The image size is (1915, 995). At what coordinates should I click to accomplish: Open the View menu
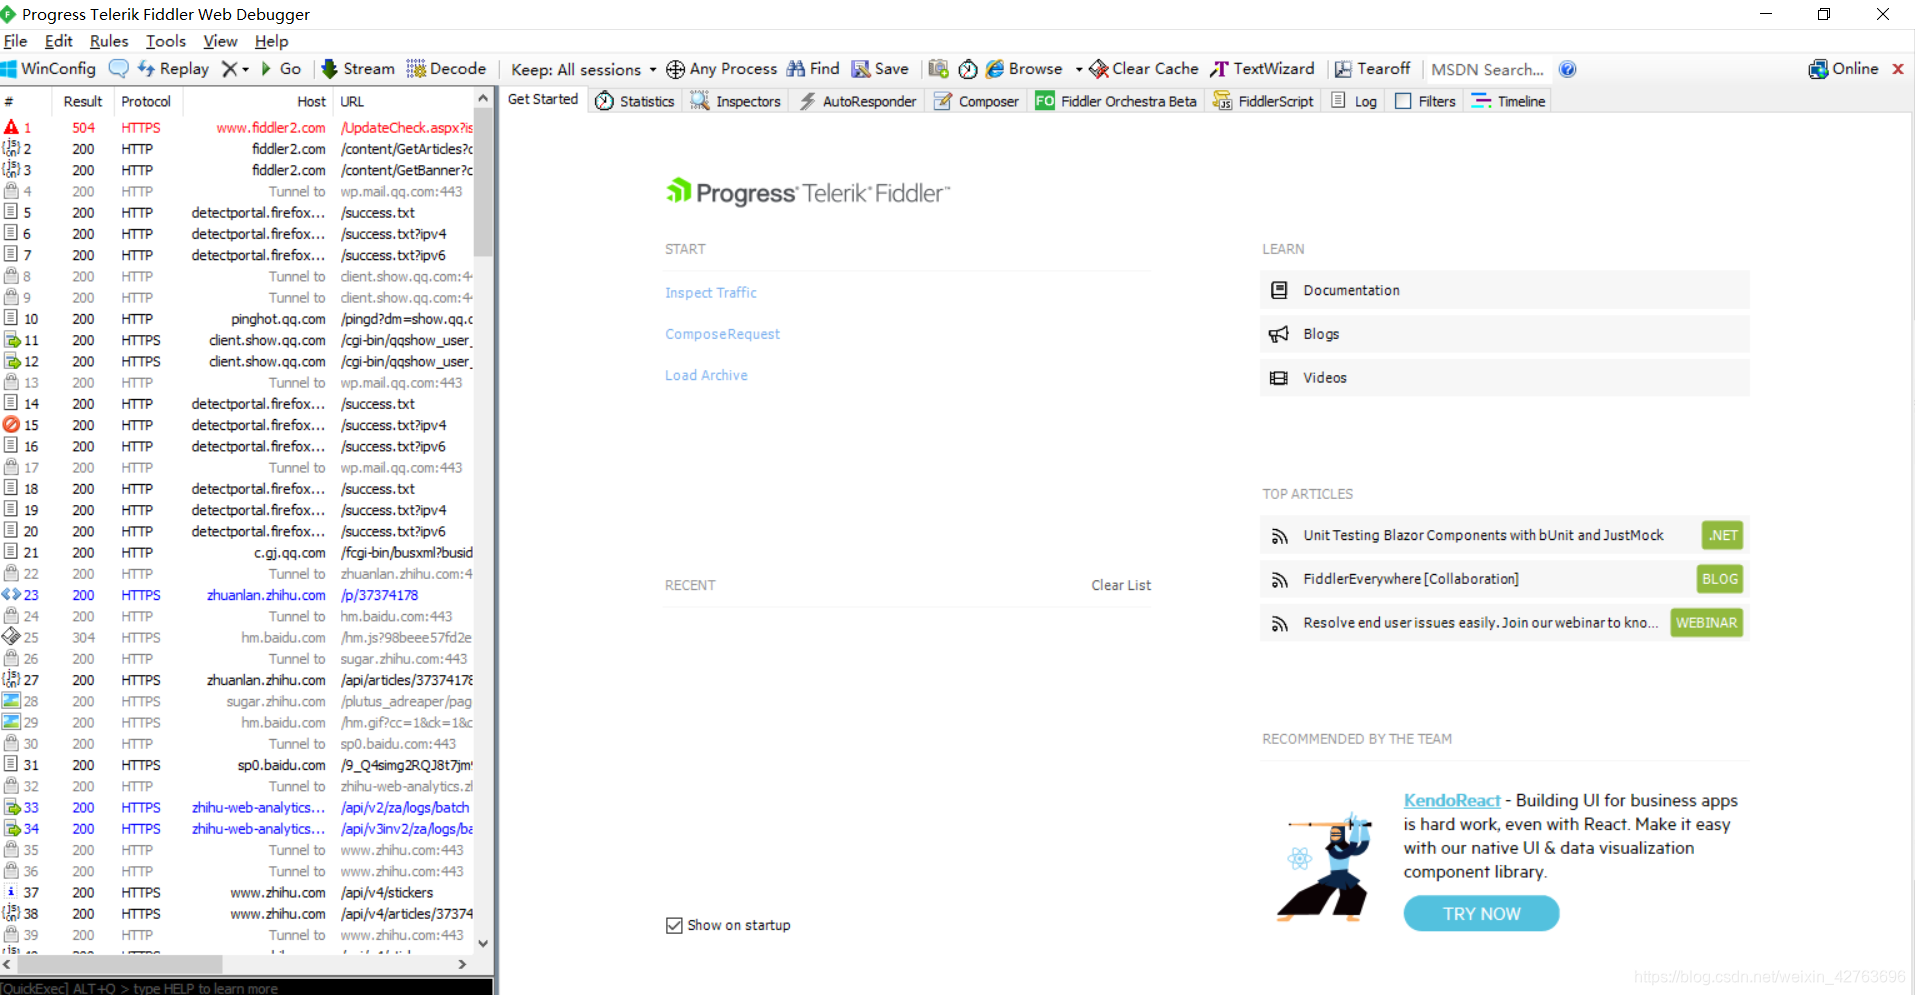coord(220,41)
